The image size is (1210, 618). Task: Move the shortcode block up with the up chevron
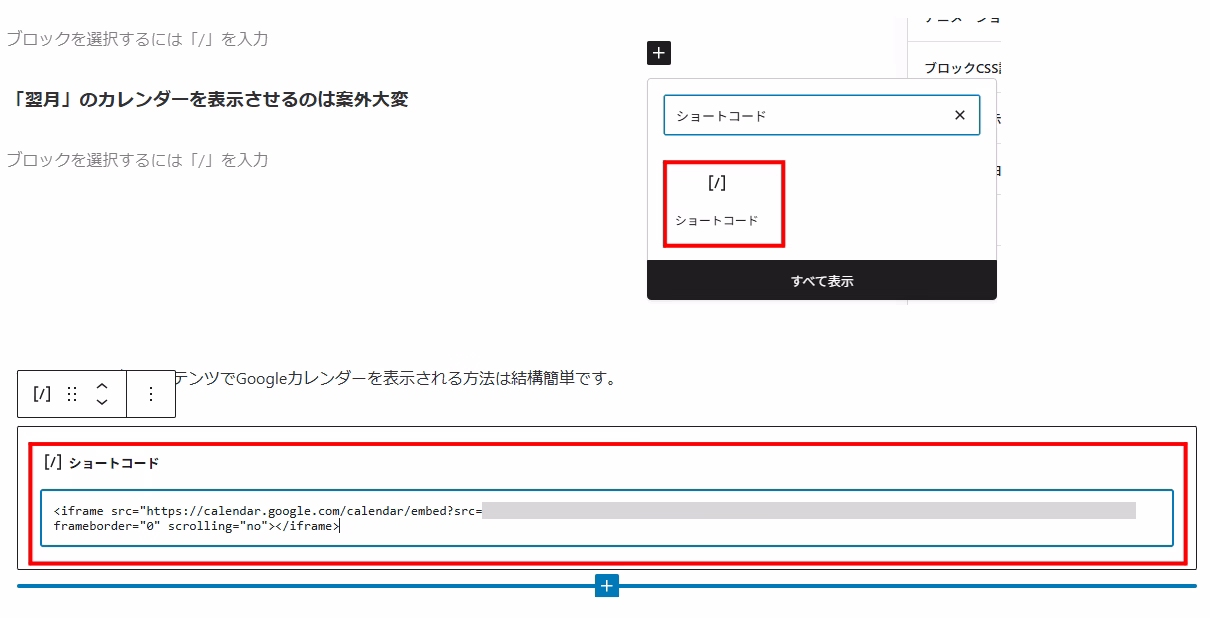click(99, 387)
